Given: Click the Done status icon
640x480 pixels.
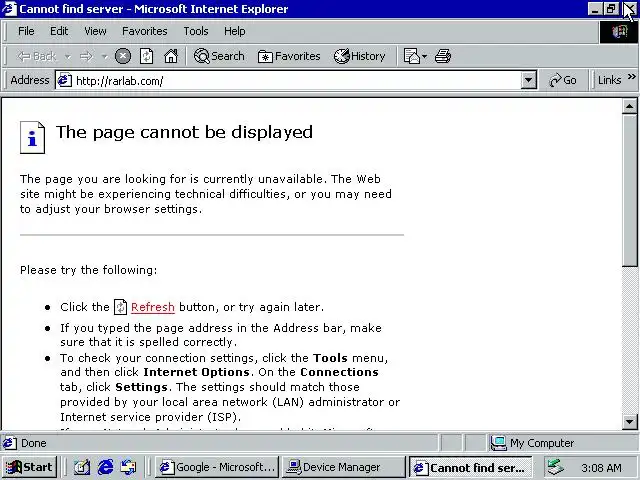Looking at the screenshot, I should coord(10,443).
